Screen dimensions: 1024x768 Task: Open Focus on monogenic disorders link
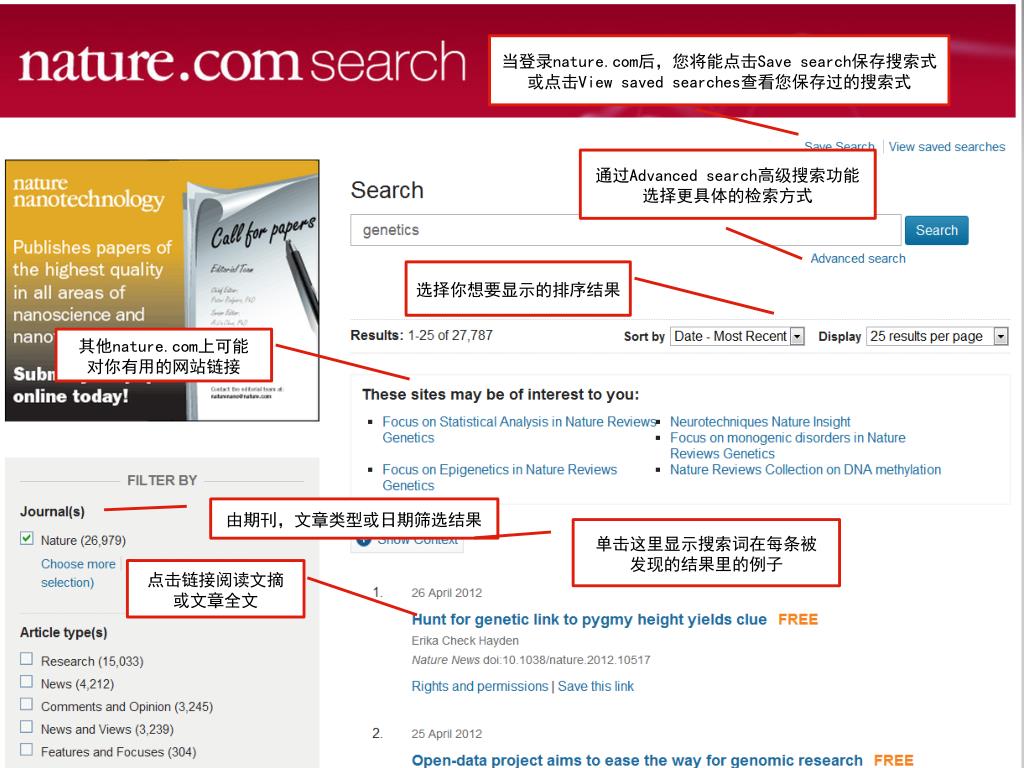[788, 445]
